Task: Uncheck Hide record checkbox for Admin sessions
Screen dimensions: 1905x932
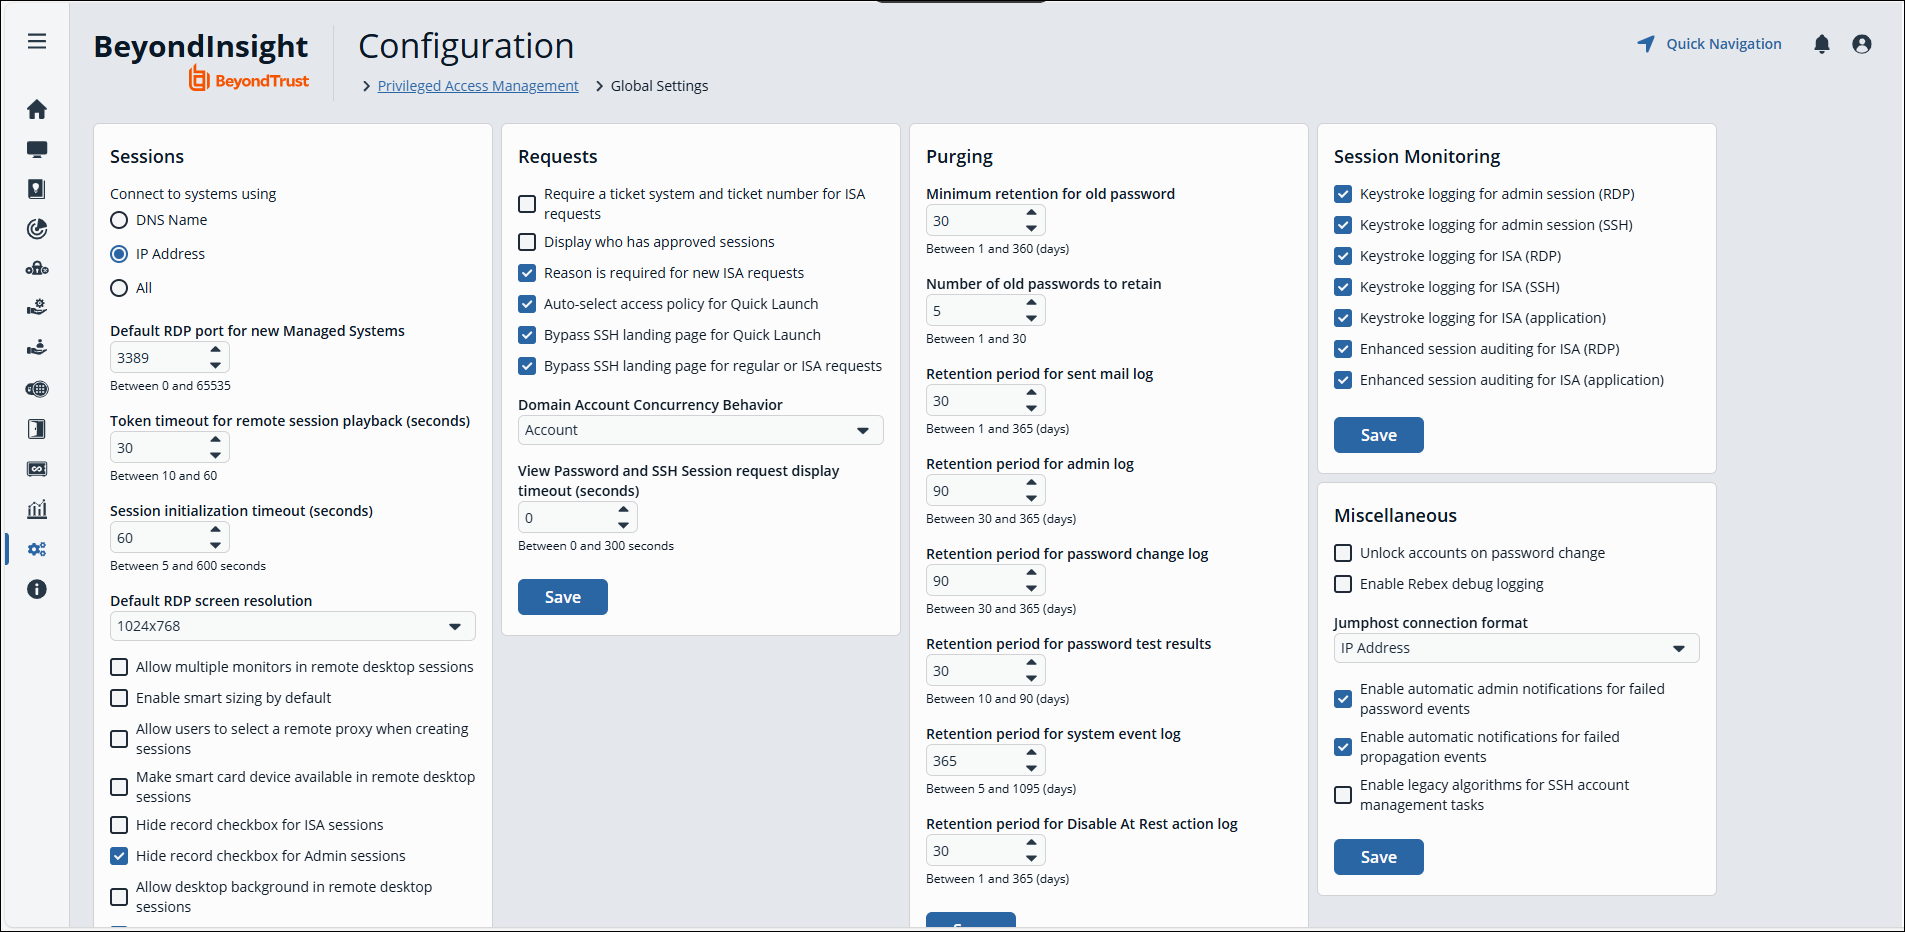Action: pos(119,856)
